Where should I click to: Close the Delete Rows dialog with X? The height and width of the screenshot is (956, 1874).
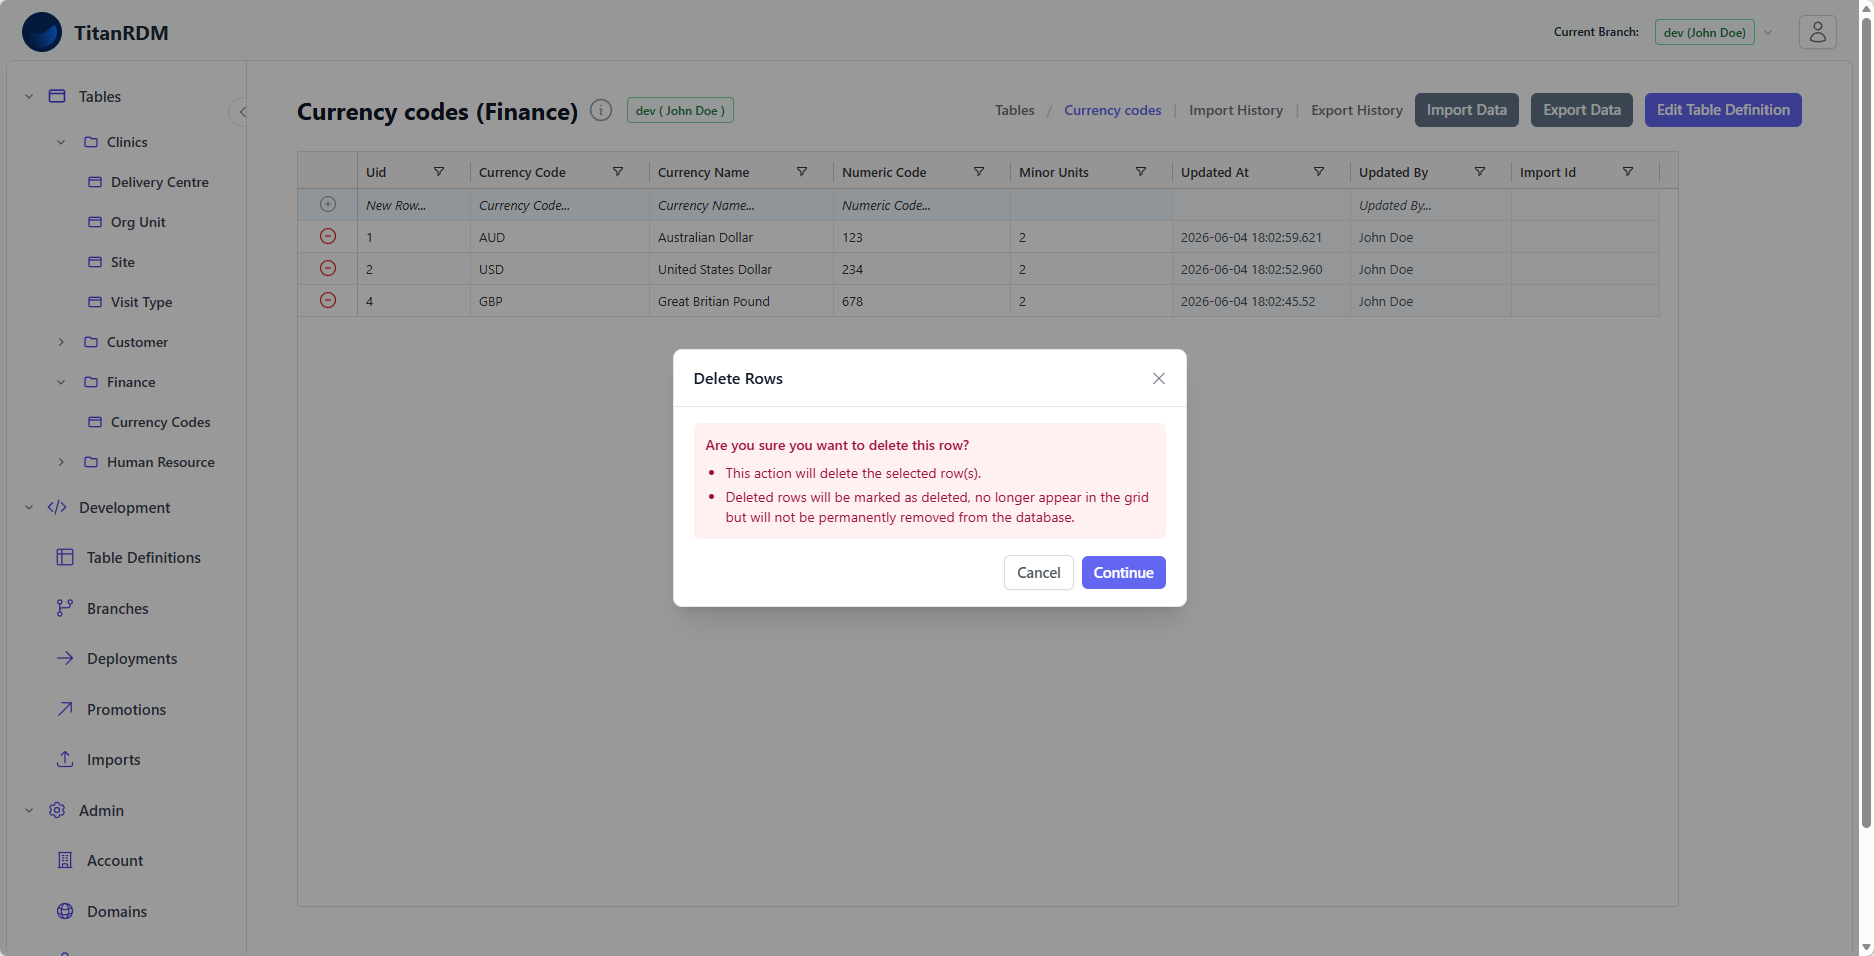point(1159,378)
